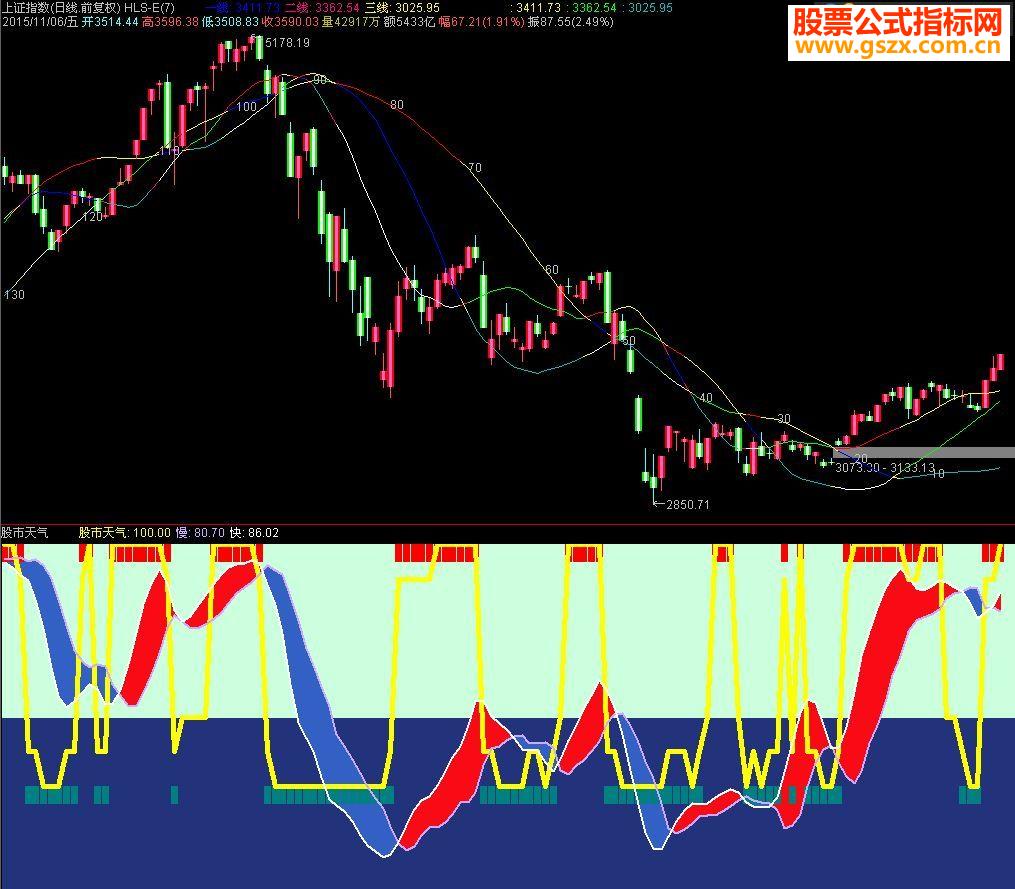The height and width of the screenshot is (889, 1015).
Task: Click the volume value 量42917万
Action: (x=350, y=22)
